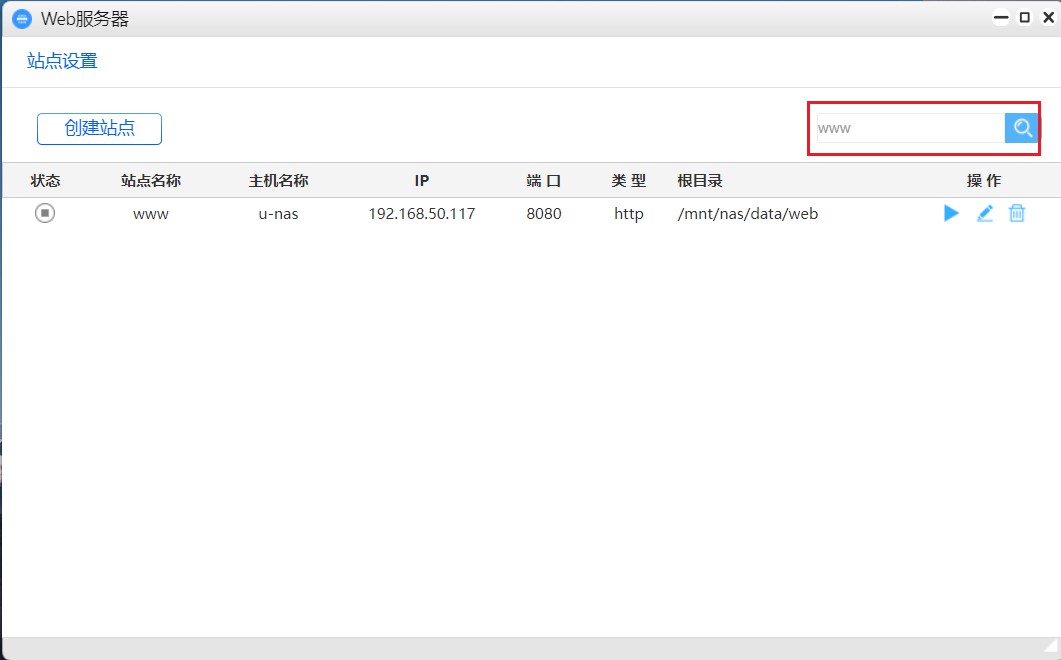Maximize the Web服务器 window

(1024, 18)
